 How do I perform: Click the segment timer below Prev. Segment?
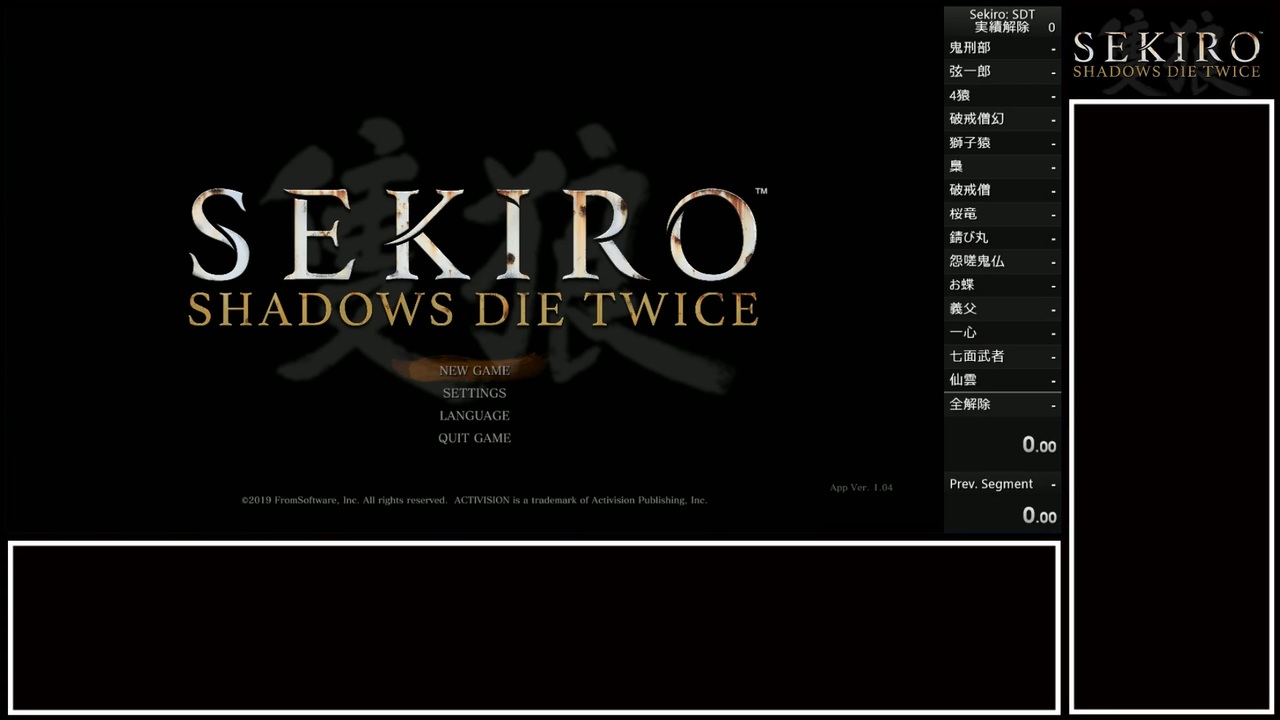1039,515
